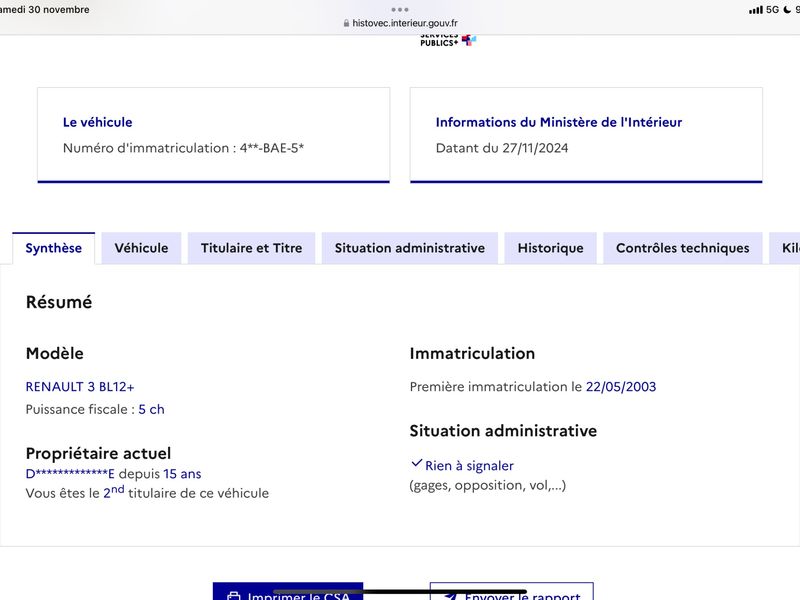
Task: Tap the cellular signal bars icon
Action: (756, 10)
